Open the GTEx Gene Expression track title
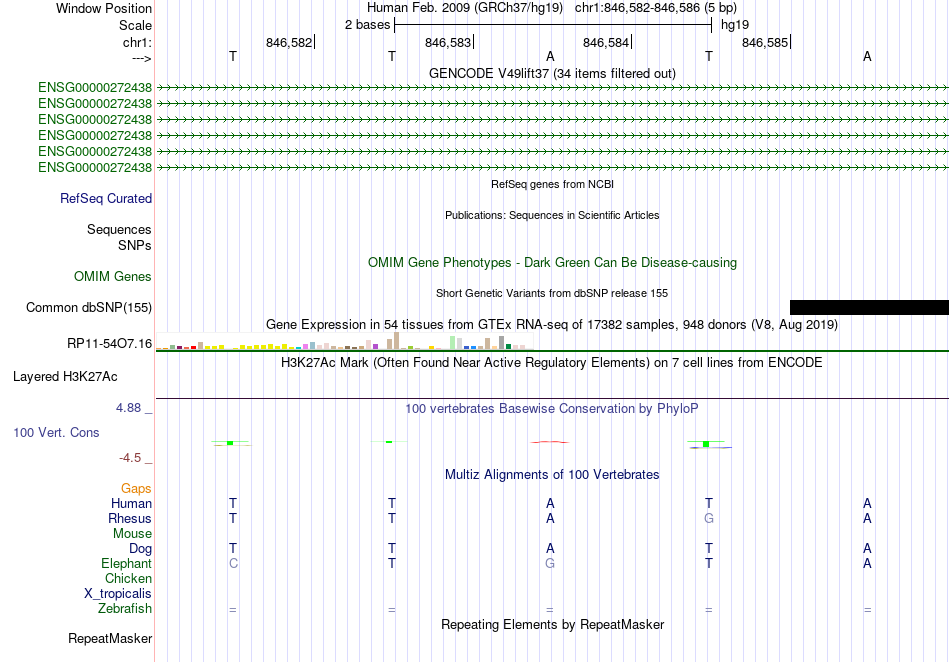The width and height of the screenshot is (950, 662). coord(552,325)
